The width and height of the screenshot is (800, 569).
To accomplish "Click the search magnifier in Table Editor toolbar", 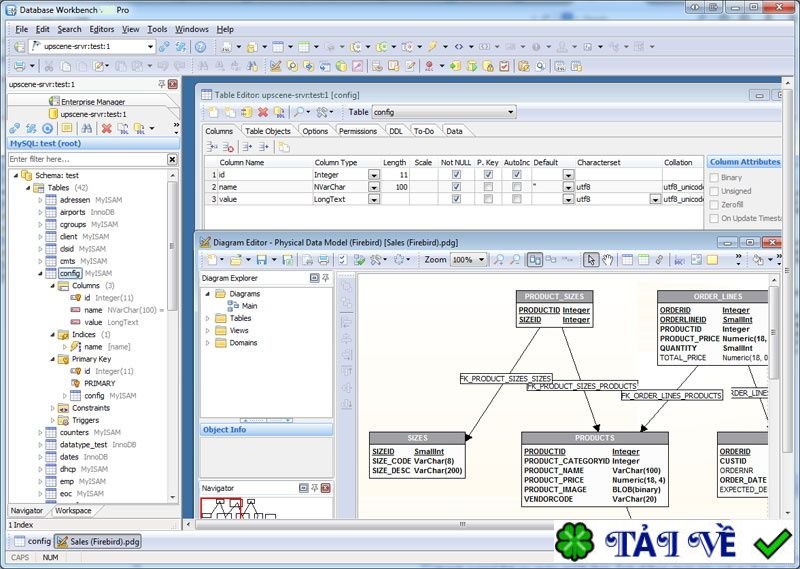I will coord(299,112).
